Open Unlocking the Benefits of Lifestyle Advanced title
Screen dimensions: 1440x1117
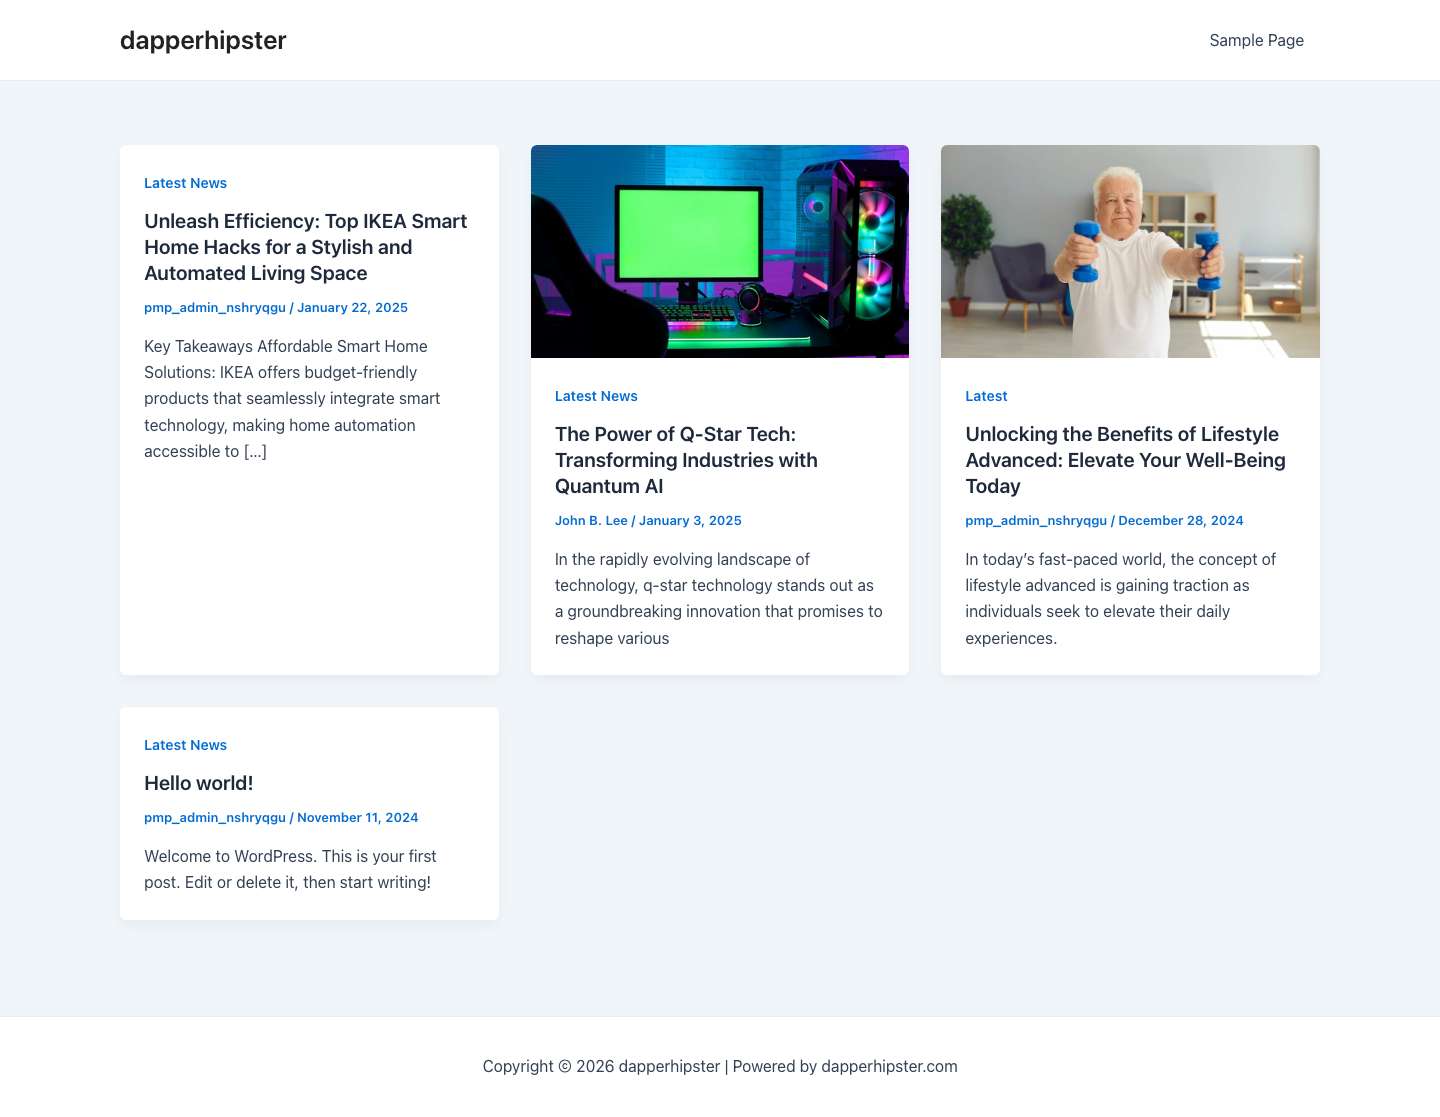(1125, 460)
